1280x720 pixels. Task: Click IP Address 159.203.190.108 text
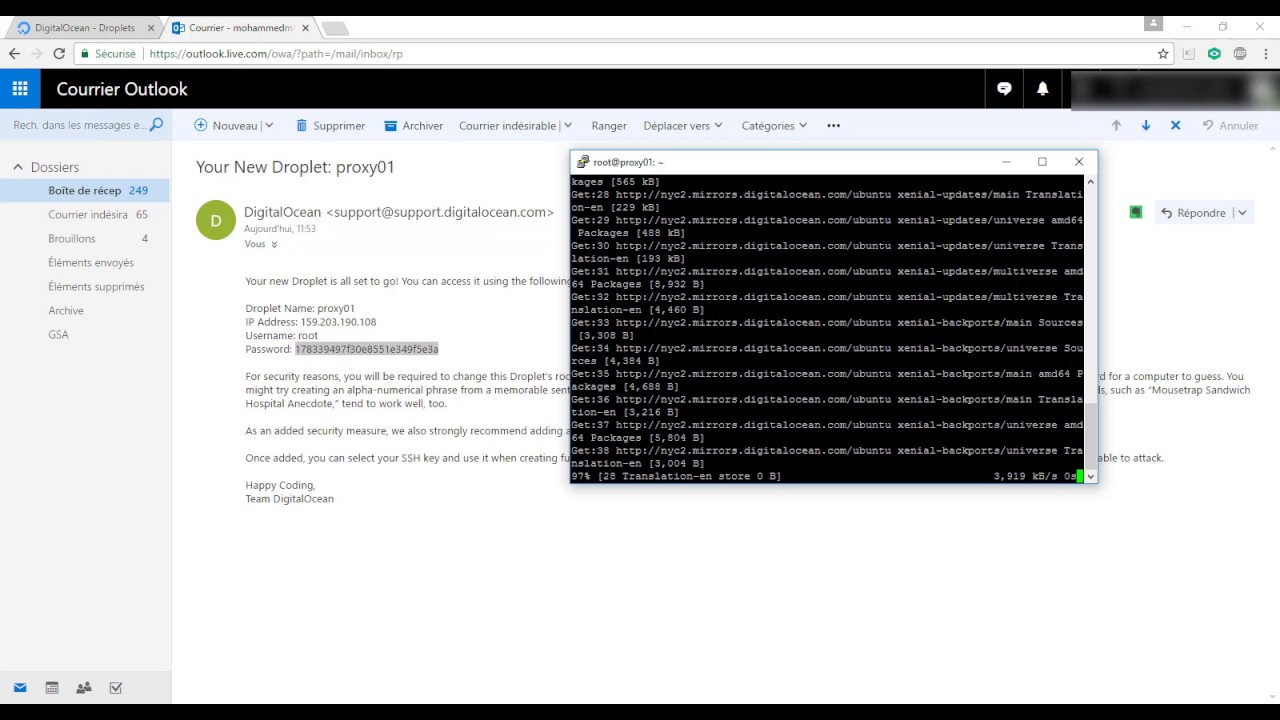pos(311,322)
